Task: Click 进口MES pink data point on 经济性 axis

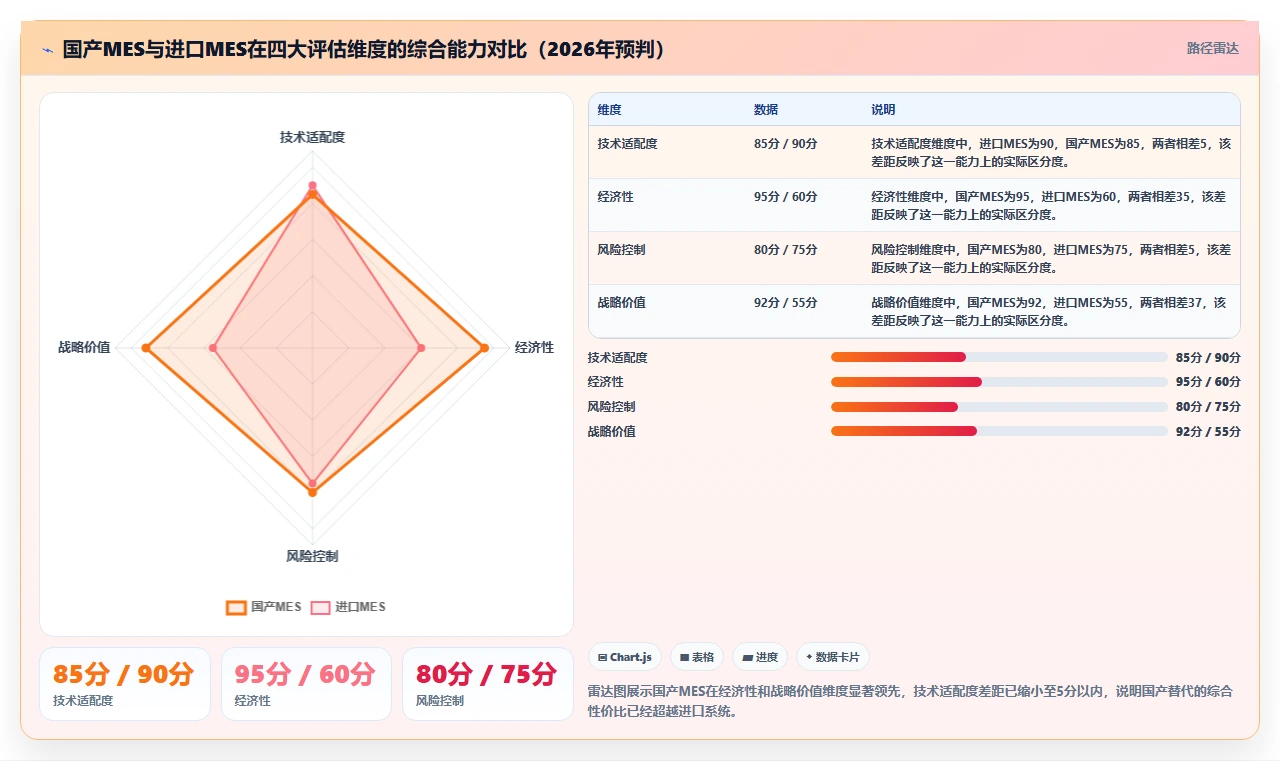Action: 421,348
